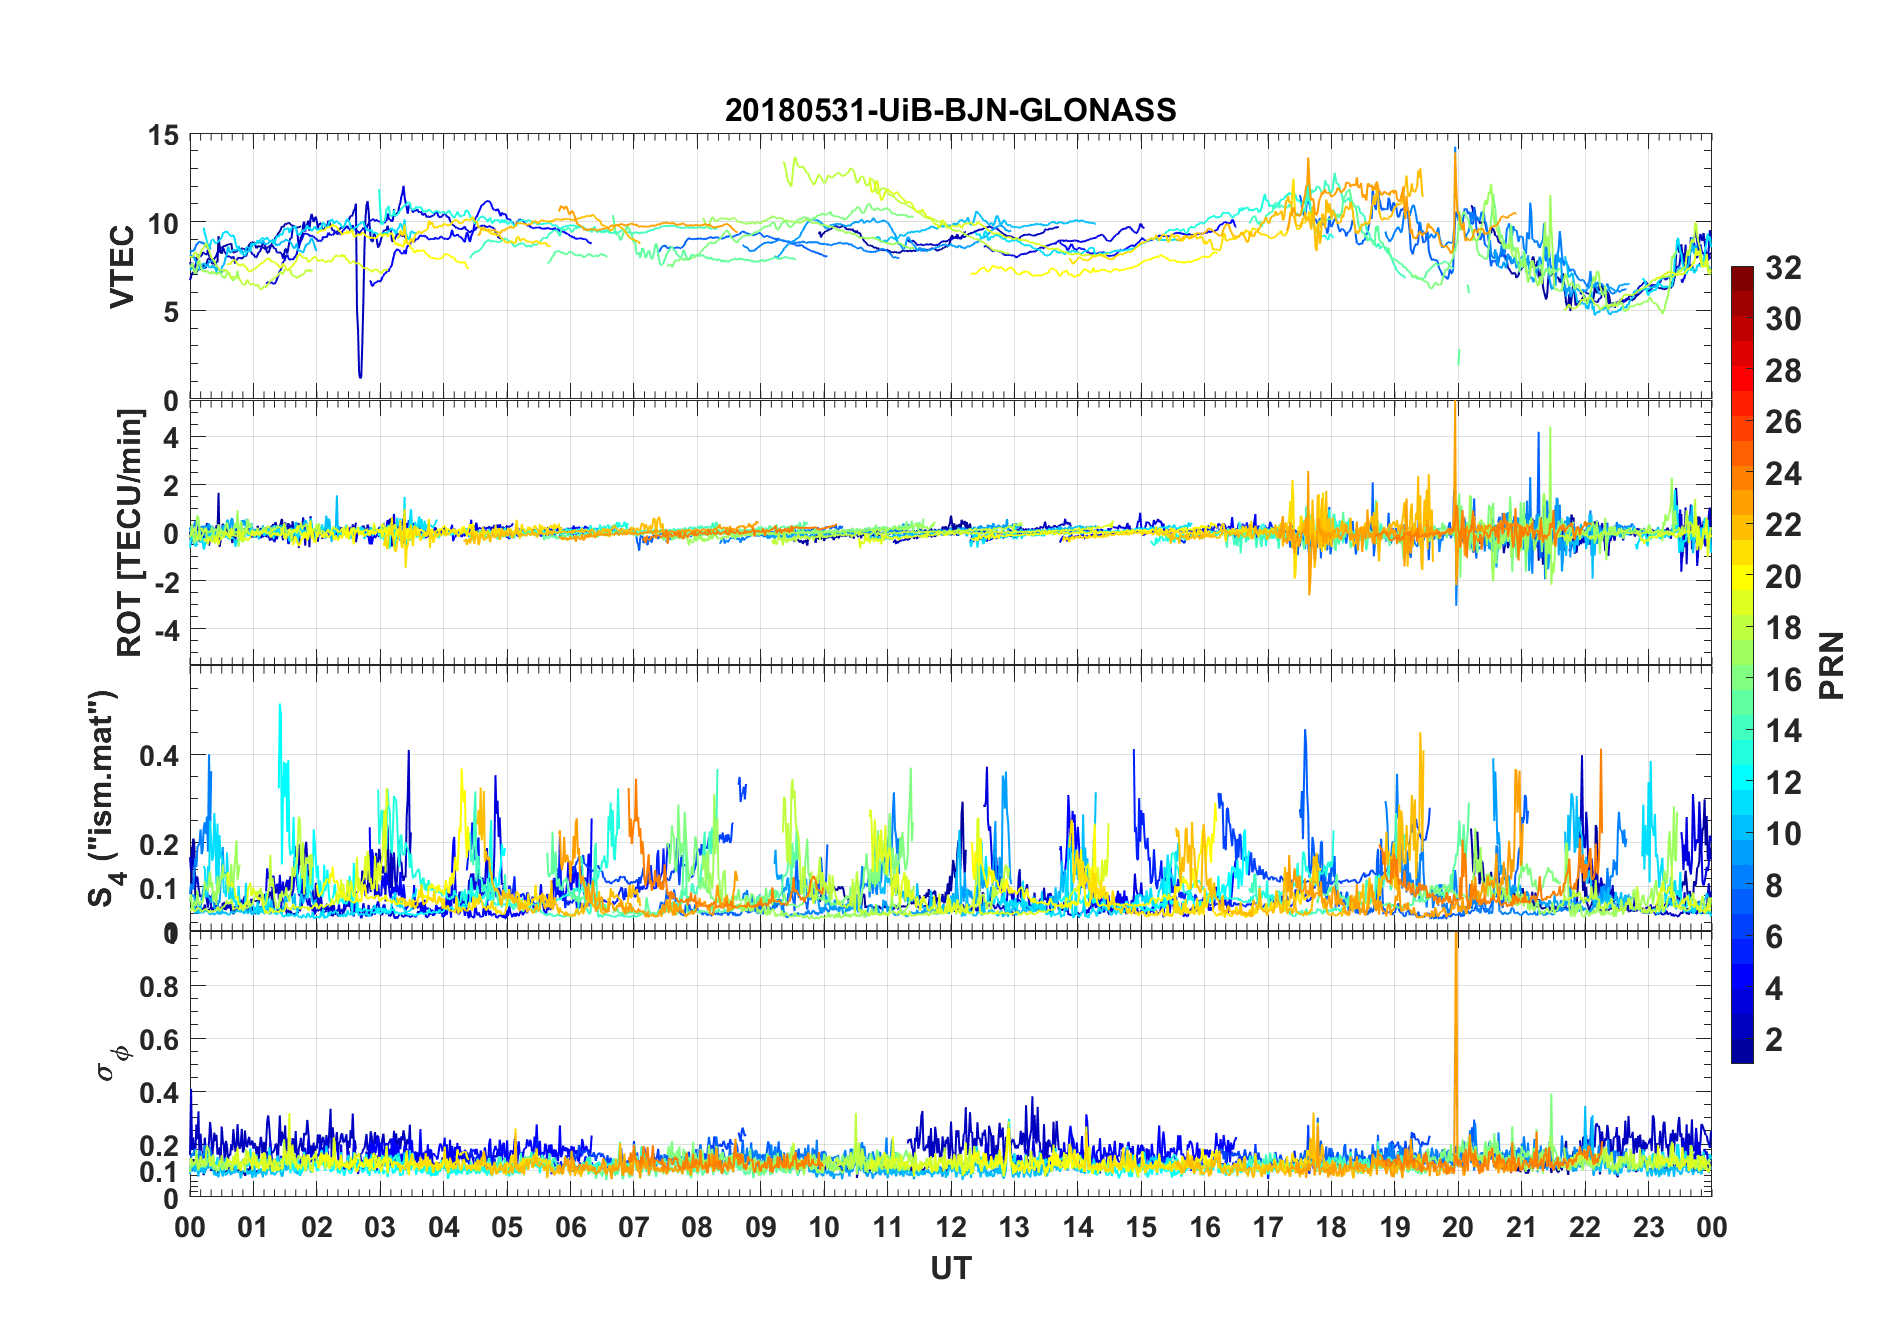This screenshot has height=1330, width=1902.
Task: Select ROT axis tick label -4
Action: 166,630
